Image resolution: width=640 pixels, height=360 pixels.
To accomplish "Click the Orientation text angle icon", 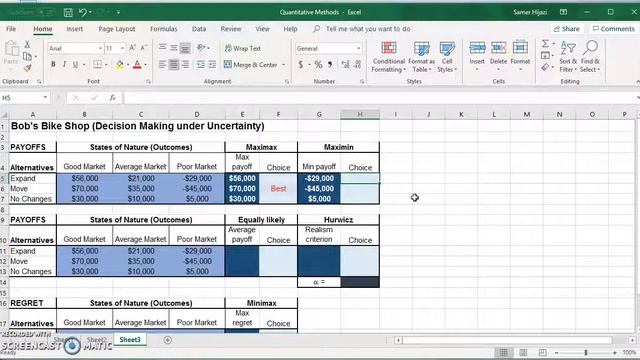I will point(201,48).
